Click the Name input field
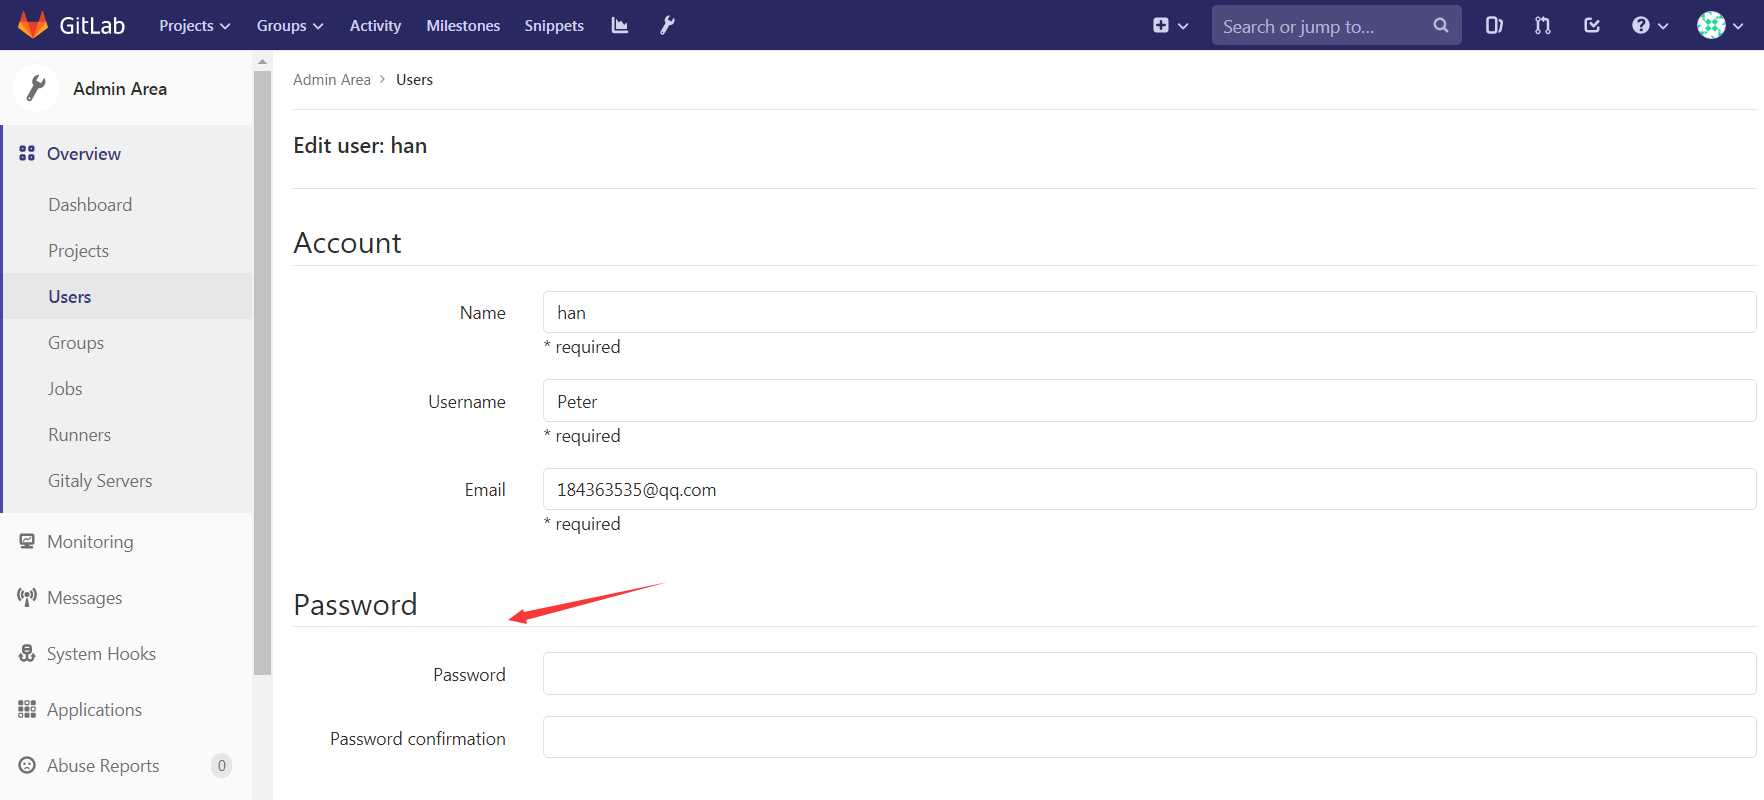The image size is (1764, 800). [1149, 312]
